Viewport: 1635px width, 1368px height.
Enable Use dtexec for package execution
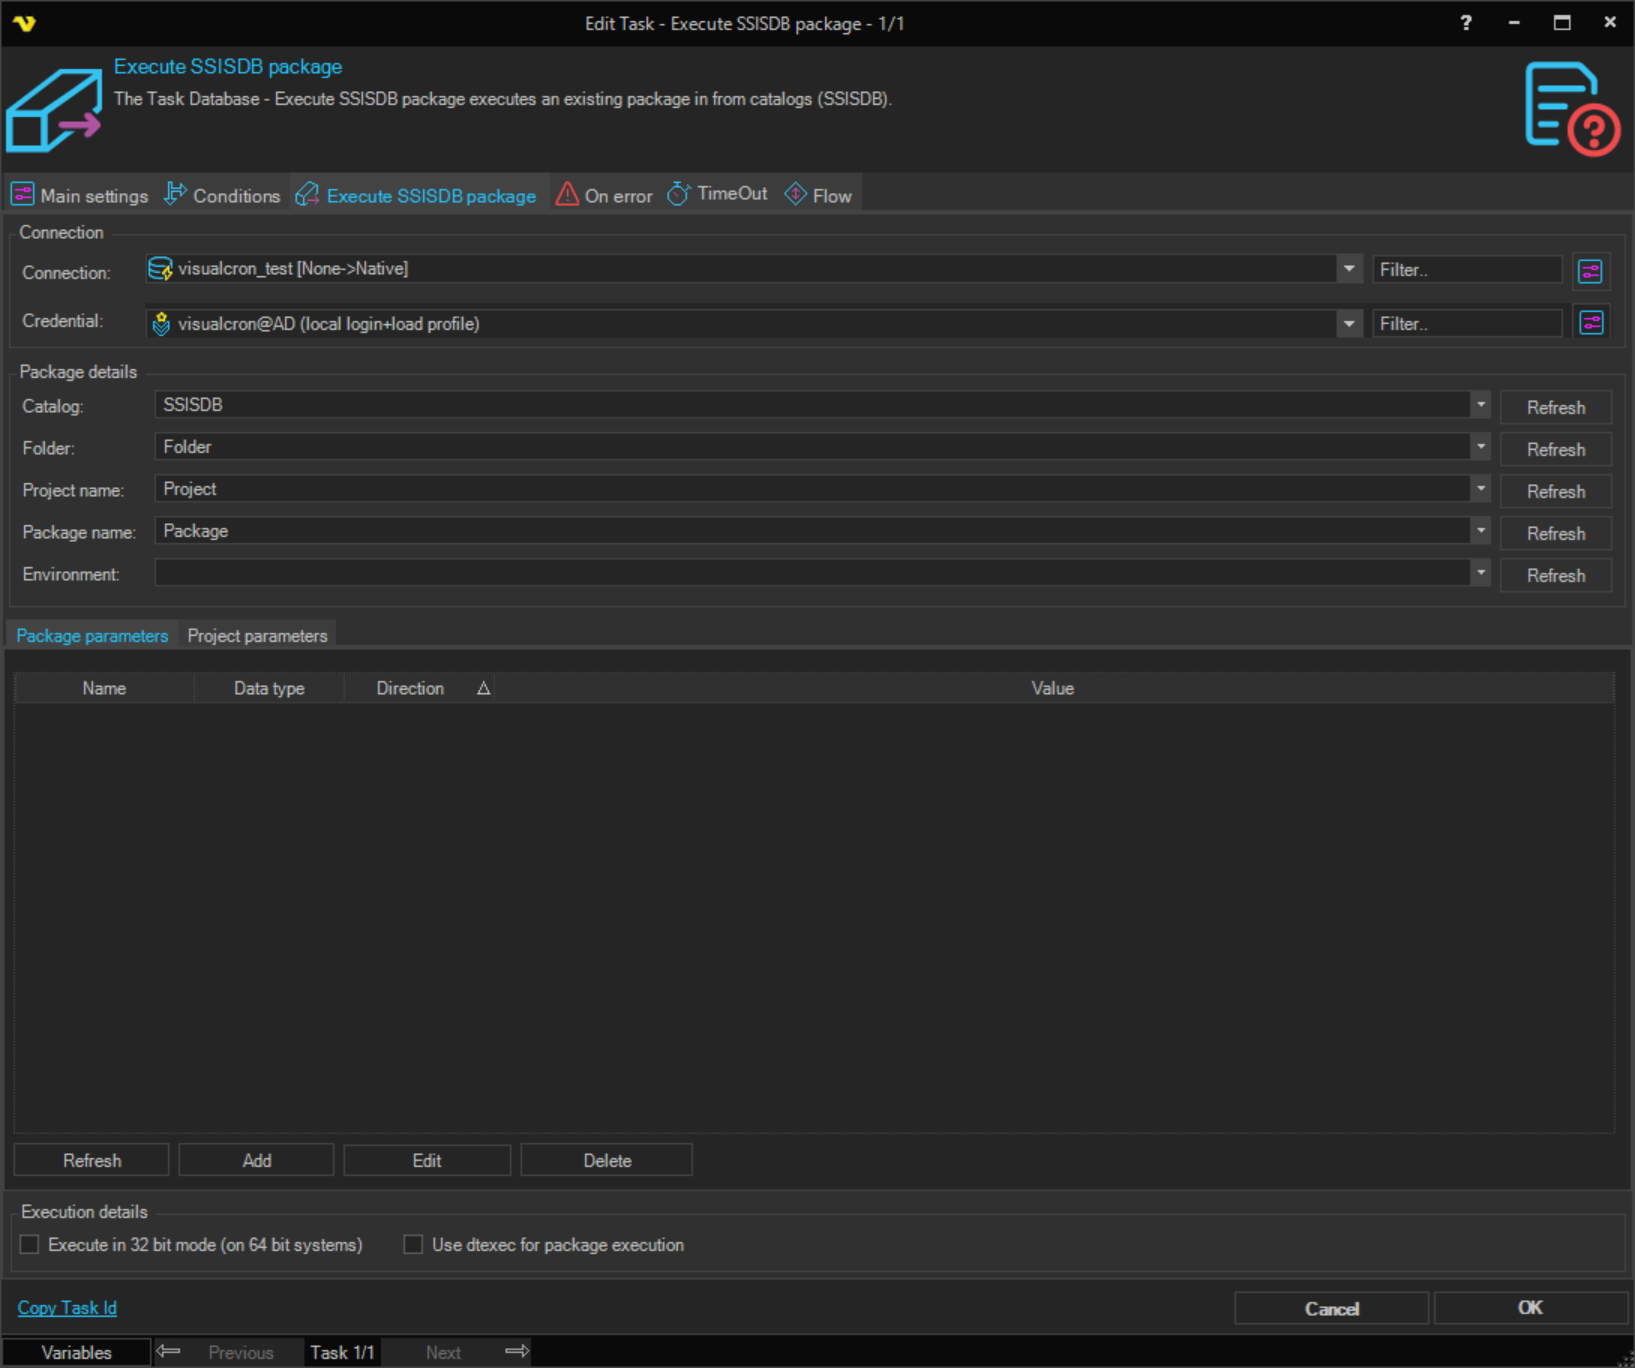[413, 1244]
